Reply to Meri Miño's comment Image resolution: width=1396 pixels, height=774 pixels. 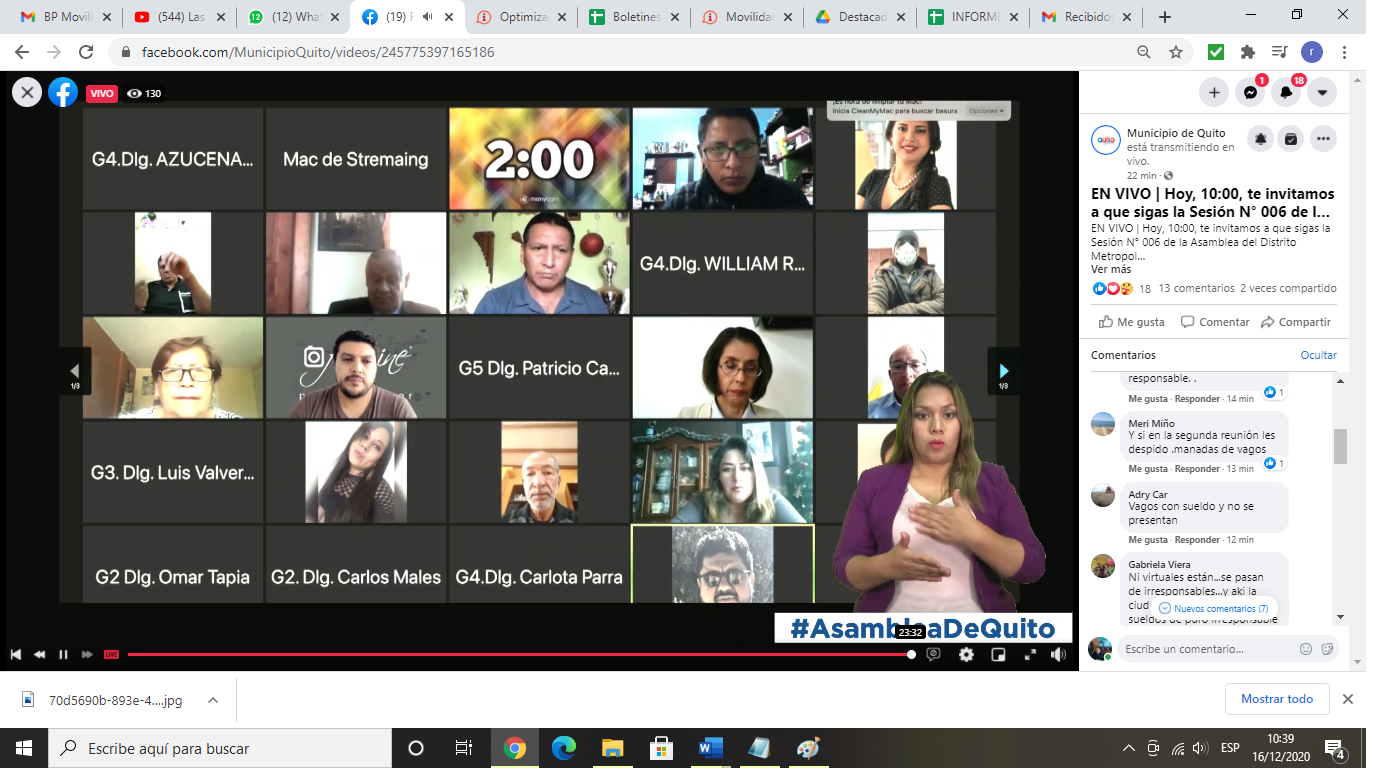click(x=1197, y=469)
